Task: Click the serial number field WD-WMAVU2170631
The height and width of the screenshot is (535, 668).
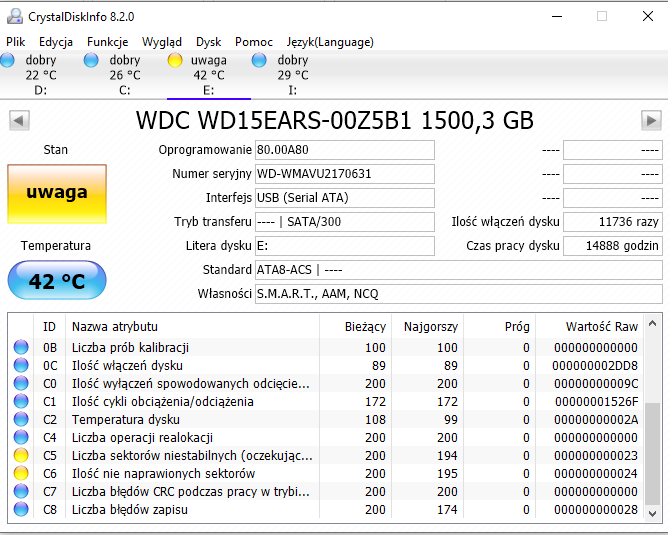Action: pyautogui.click(x=345, y=174)
